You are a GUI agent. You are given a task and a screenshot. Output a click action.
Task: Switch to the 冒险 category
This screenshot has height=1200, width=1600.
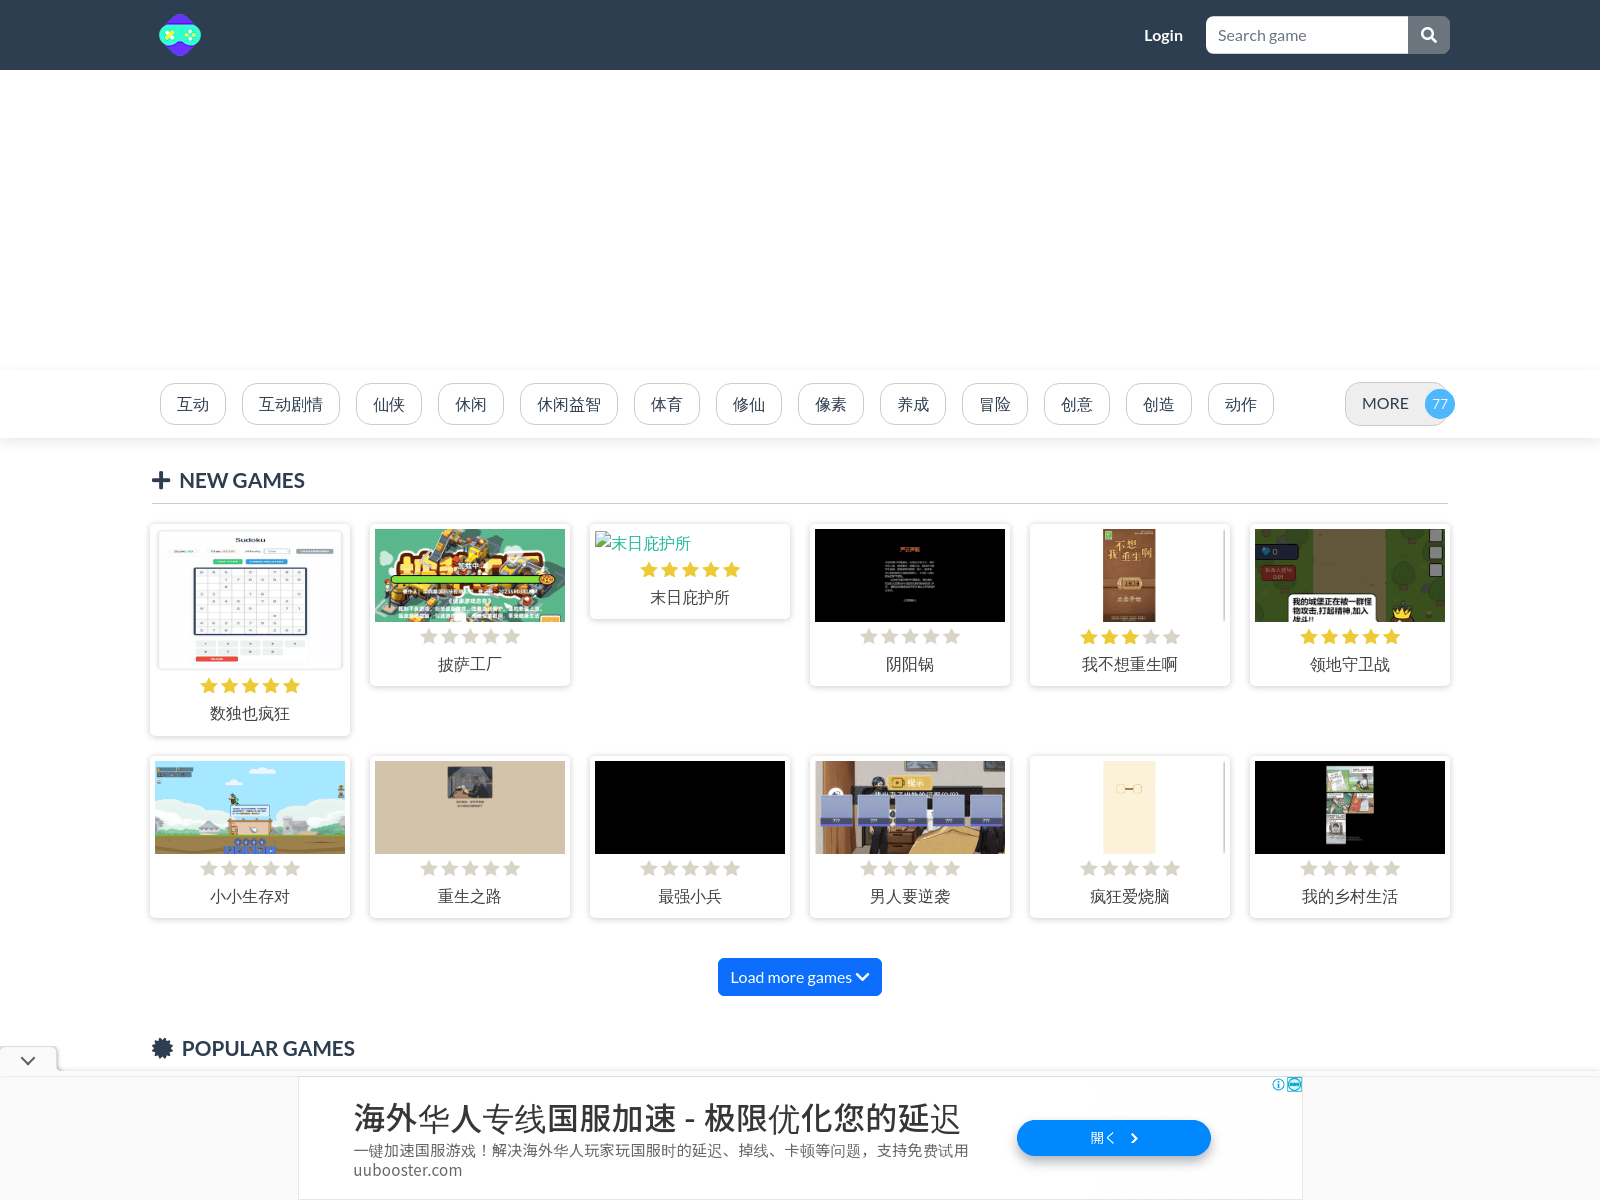(994, 404)
